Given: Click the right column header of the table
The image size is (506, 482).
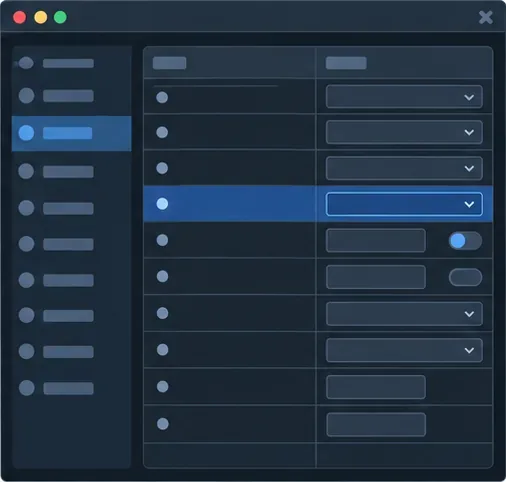Looking at the screenshot, I should click(346, 63).
